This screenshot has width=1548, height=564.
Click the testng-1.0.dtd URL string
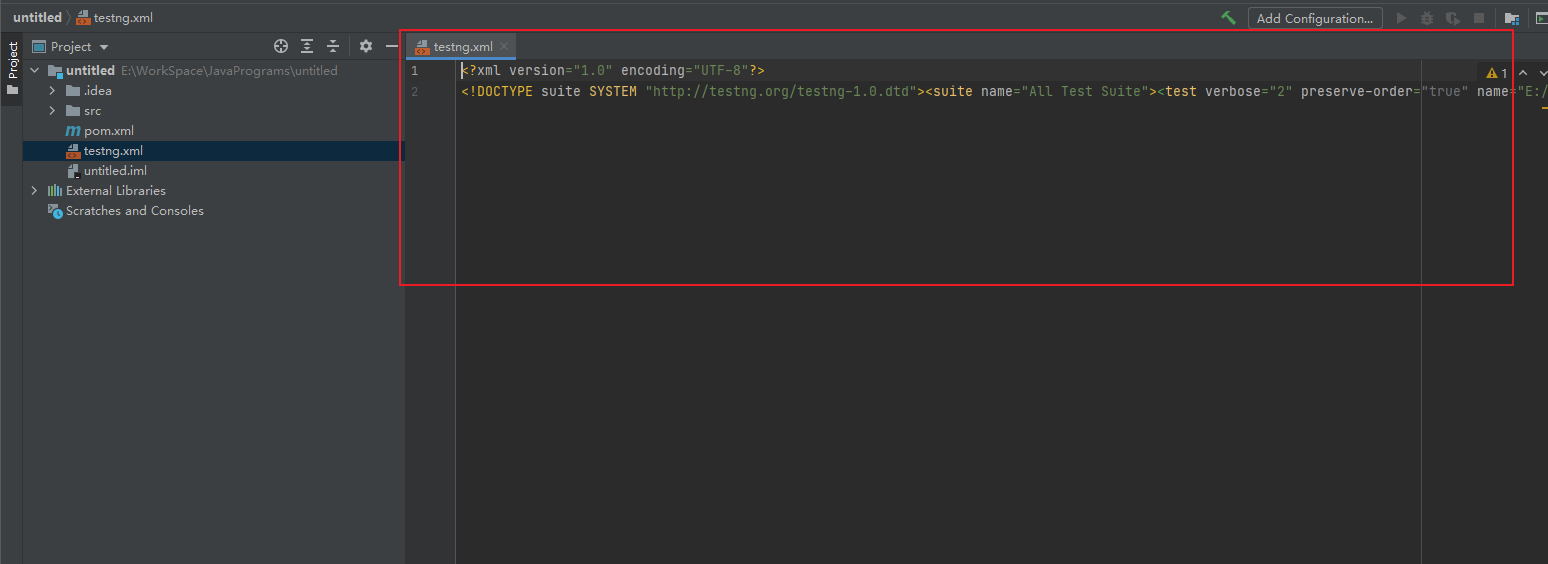click(x=781, y=91)
